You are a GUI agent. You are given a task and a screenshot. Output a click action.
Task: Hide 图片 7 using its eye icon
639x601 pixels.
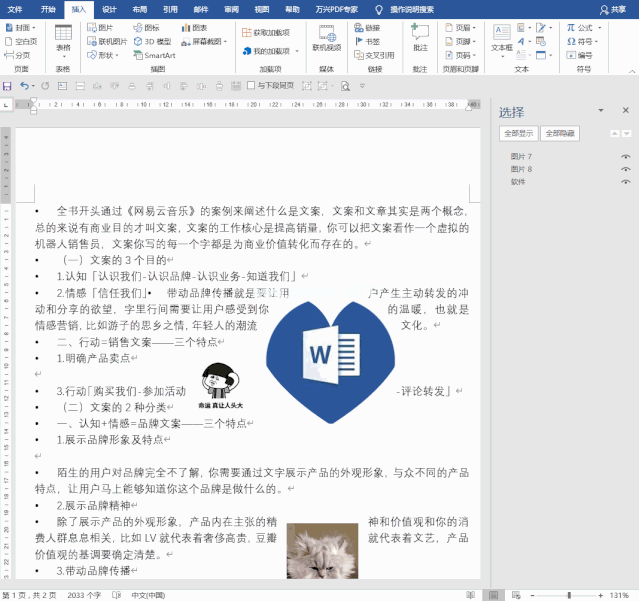tap(626, 157)
